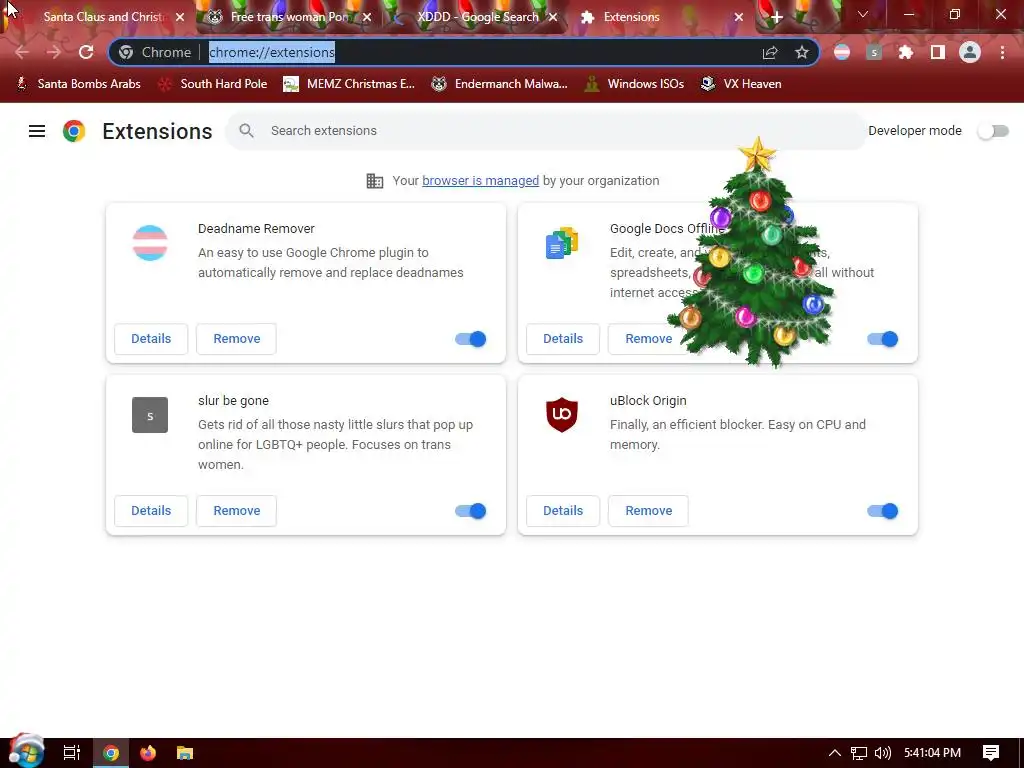The height and width of the screenshot is (768, 1024).
Task: Remove the uBlock Origin extension
Action: (x=648, y=511)
